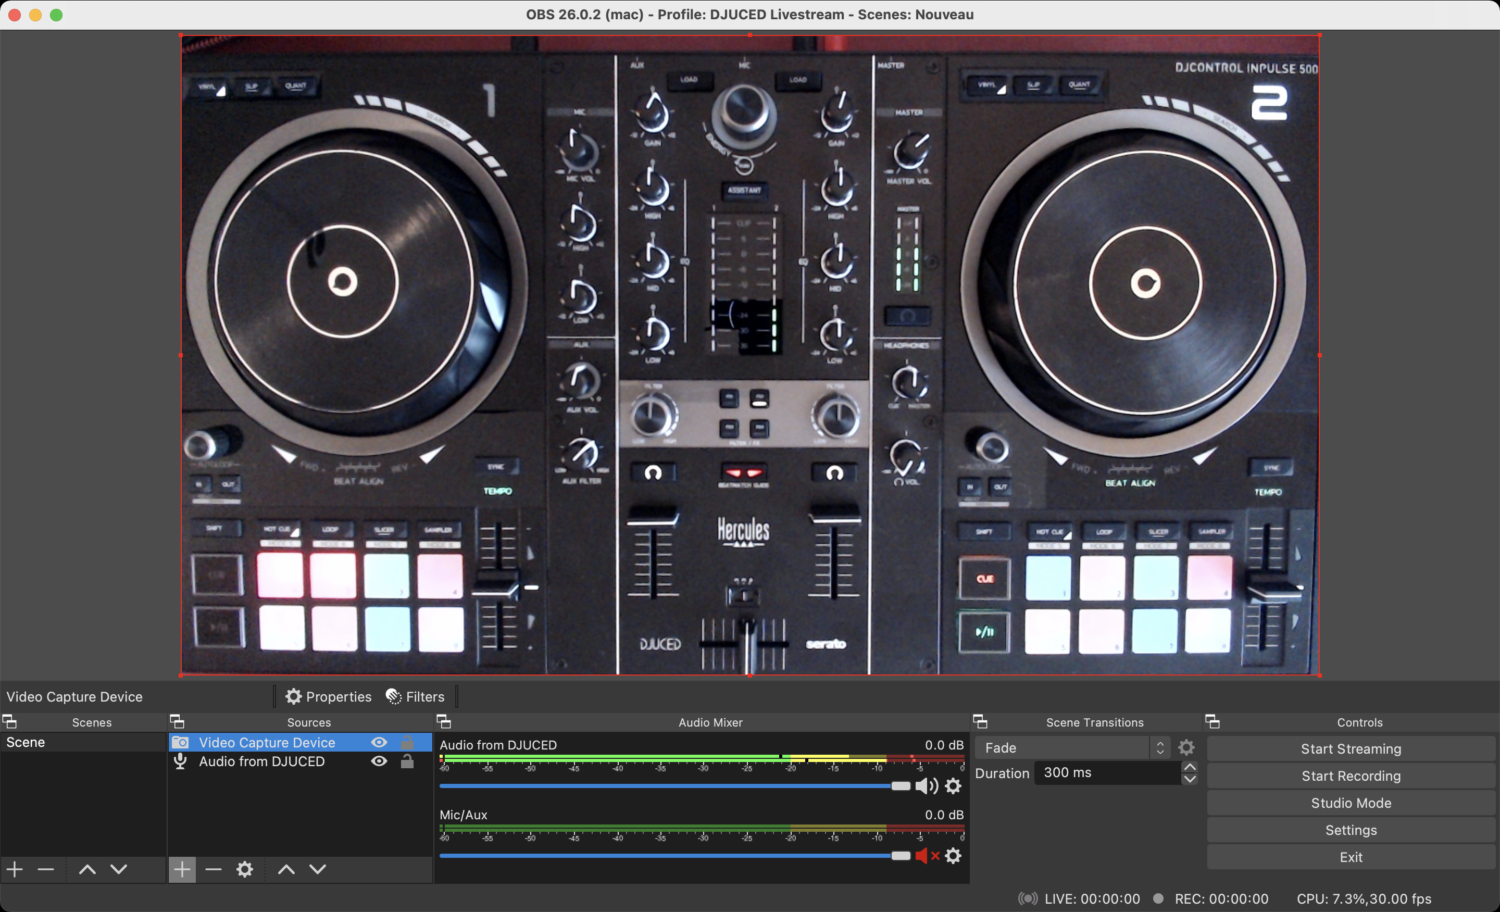
Task: Remove the selected source with the minus icon
Action: coord(213,869)
